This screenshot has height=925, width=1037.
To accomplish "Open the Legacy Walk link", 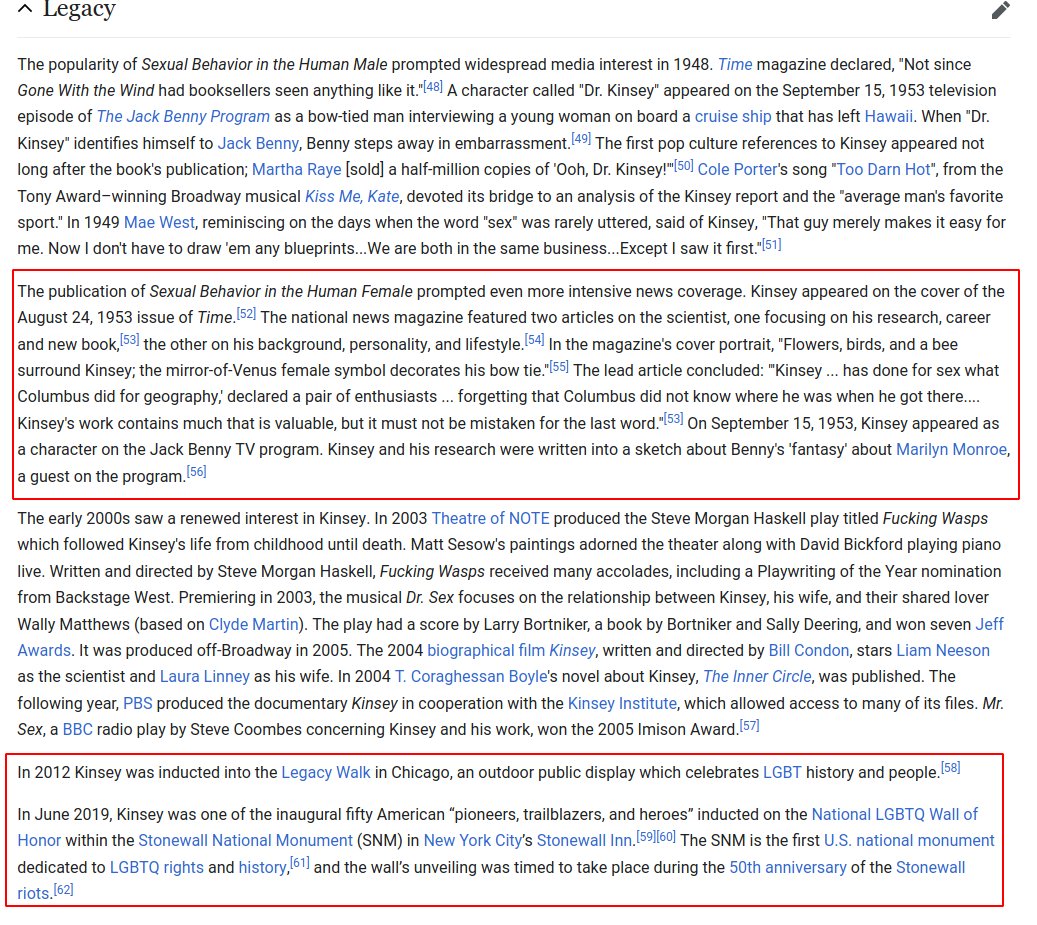I will tap(326, 772).
